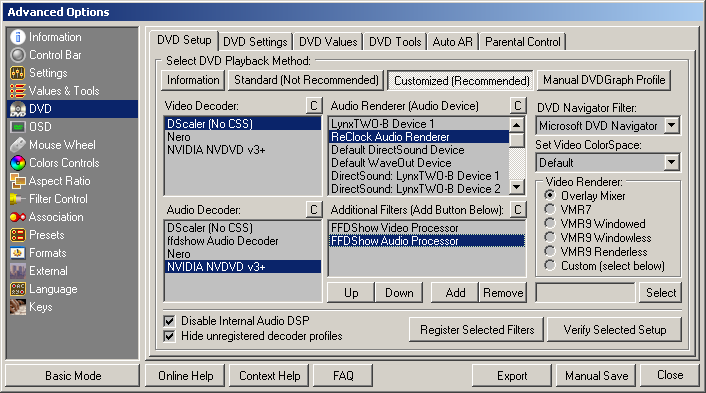
Task: Click Add filter button
Action: click(455, 293)
